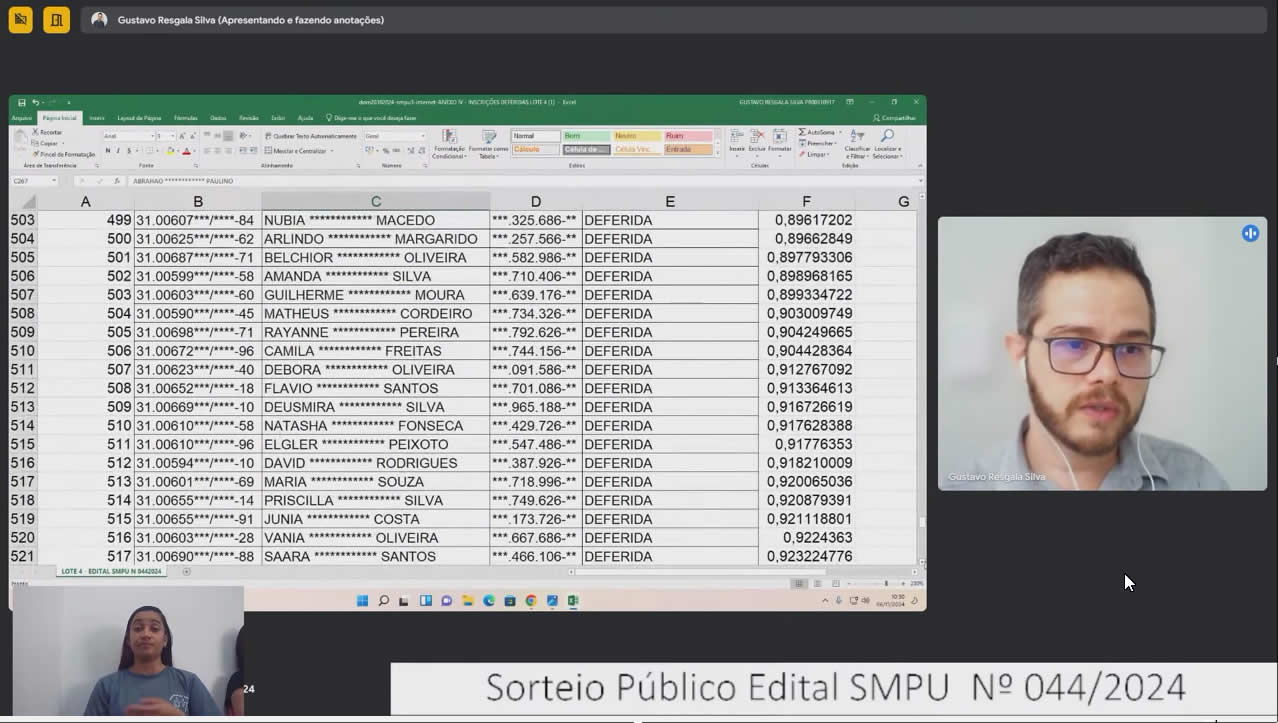Screen dimensions: 1278x723
Task: Open the Layout da Página tab
Action: coord(139,118)
